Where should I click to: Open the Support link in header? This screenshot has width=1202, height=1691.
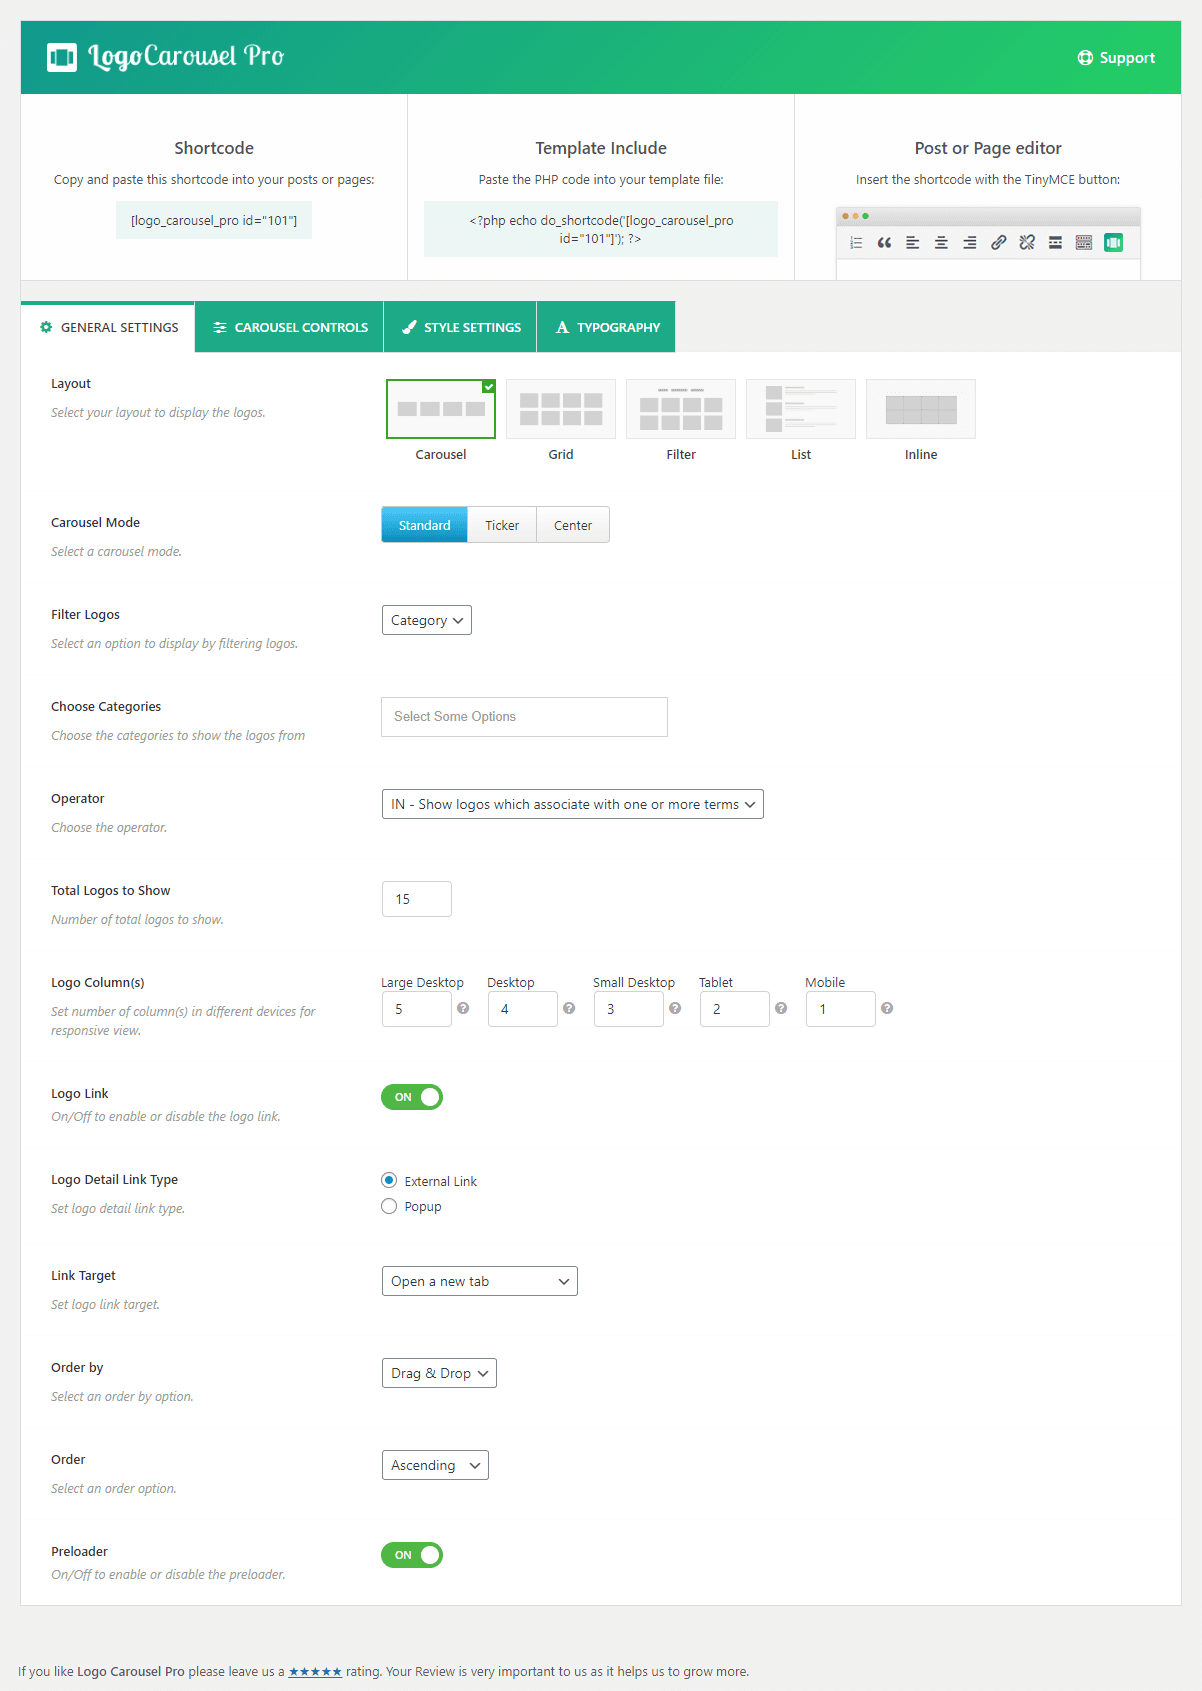[x=1116, y=58]
